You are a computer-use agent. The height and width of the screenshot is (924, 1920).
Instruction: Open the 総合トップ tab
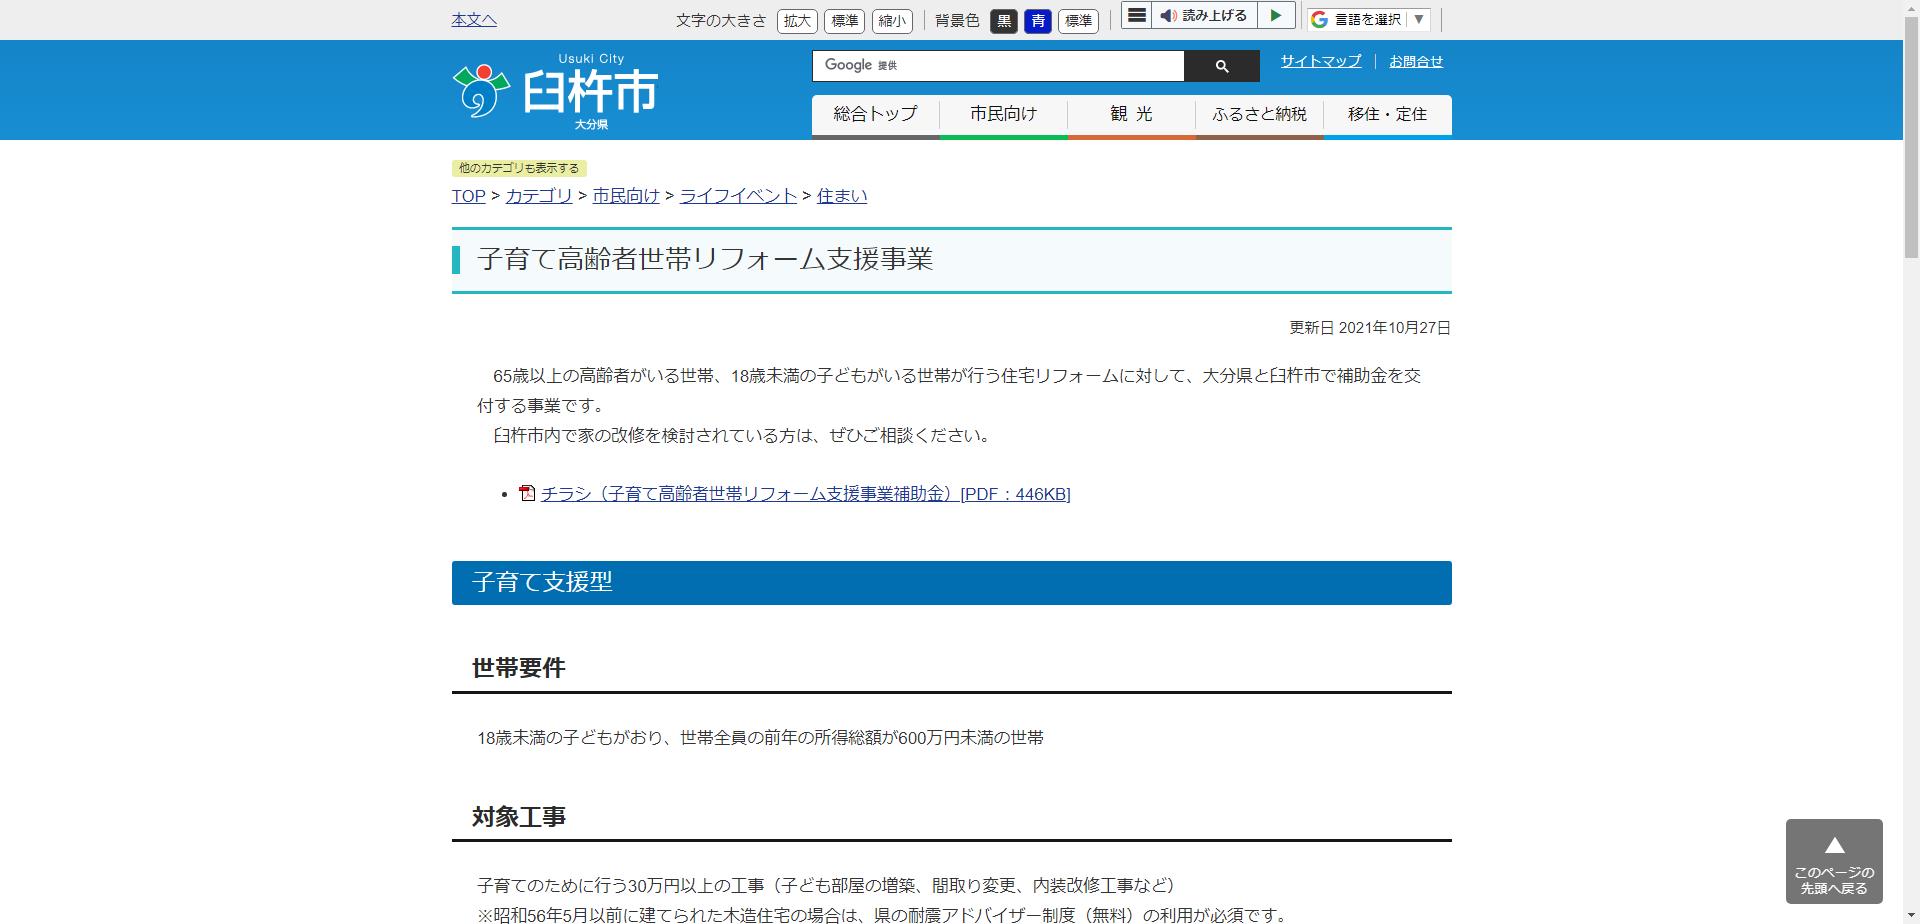875,115
